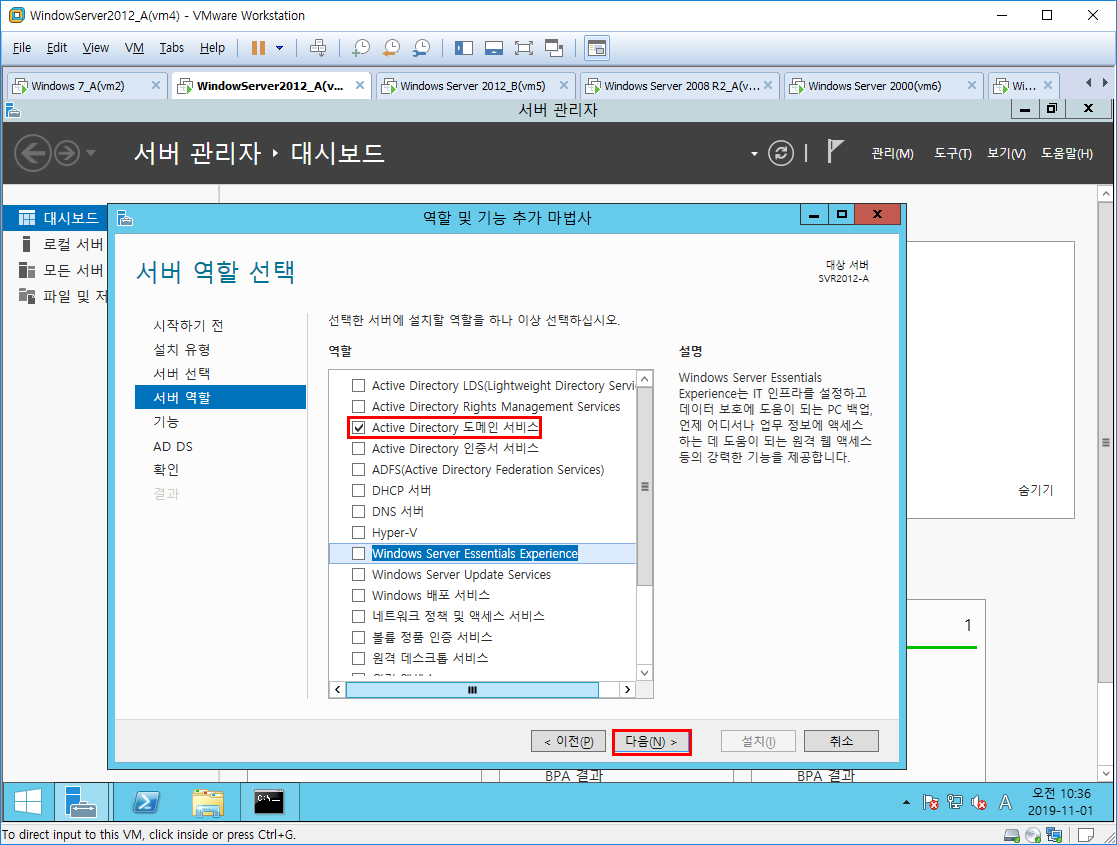The image size is (1117, 845).
Task: Go to 설치 유형 wizard step
Action: coord(182,350)
